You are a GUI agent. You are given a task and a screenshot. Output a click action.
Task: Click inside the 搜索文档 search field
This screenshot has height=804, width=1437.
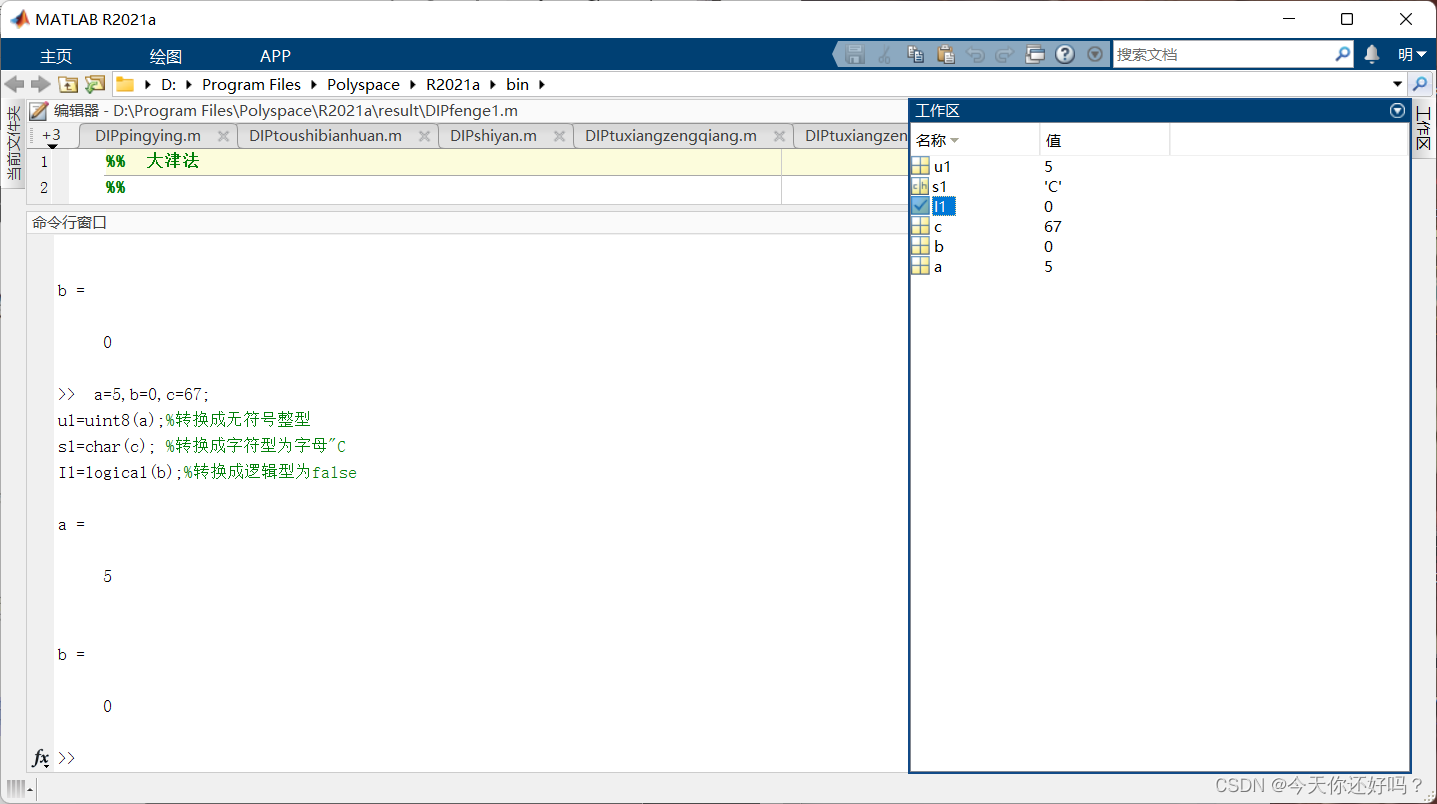[1230, 54]
